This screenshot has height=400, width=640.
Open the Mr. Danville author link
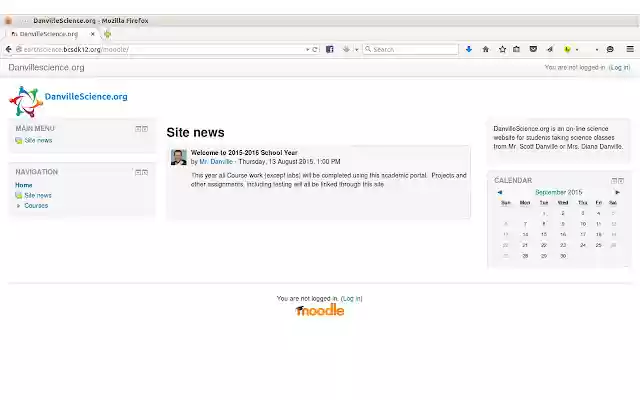[x=216, y=162]
